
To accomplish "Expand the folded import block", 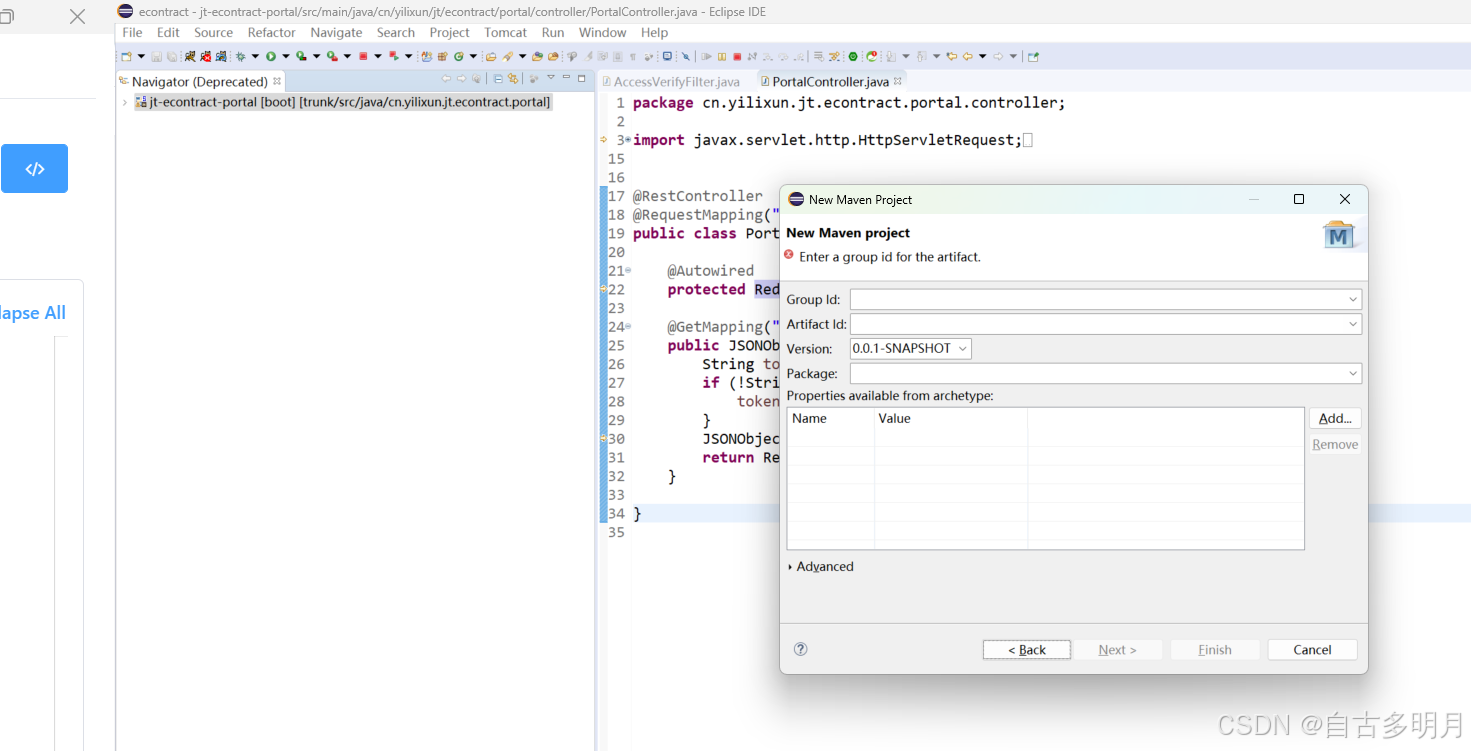I will click(627, 140).
